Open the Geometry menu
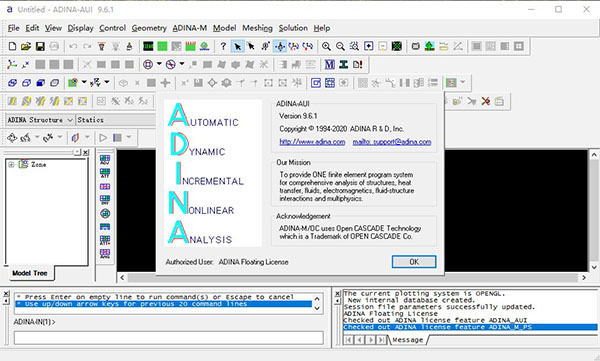This screenshot has width=600, height=361. pos(149,28)
